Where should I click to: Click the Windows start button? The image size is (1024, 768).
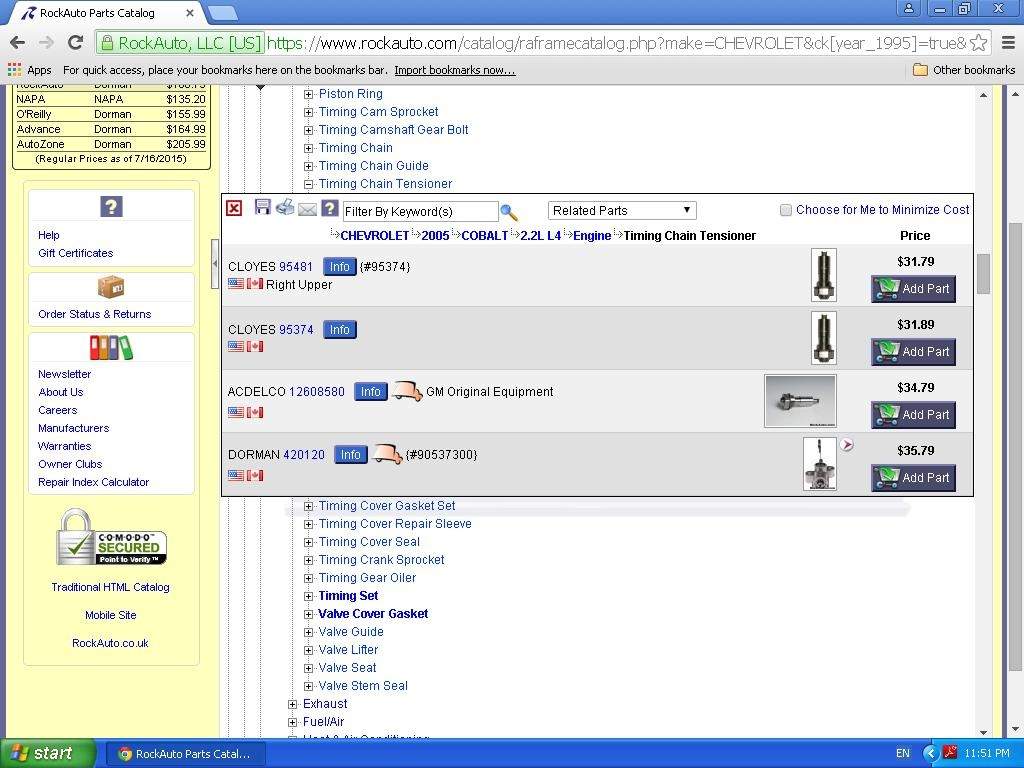click(x=48, y=753)
